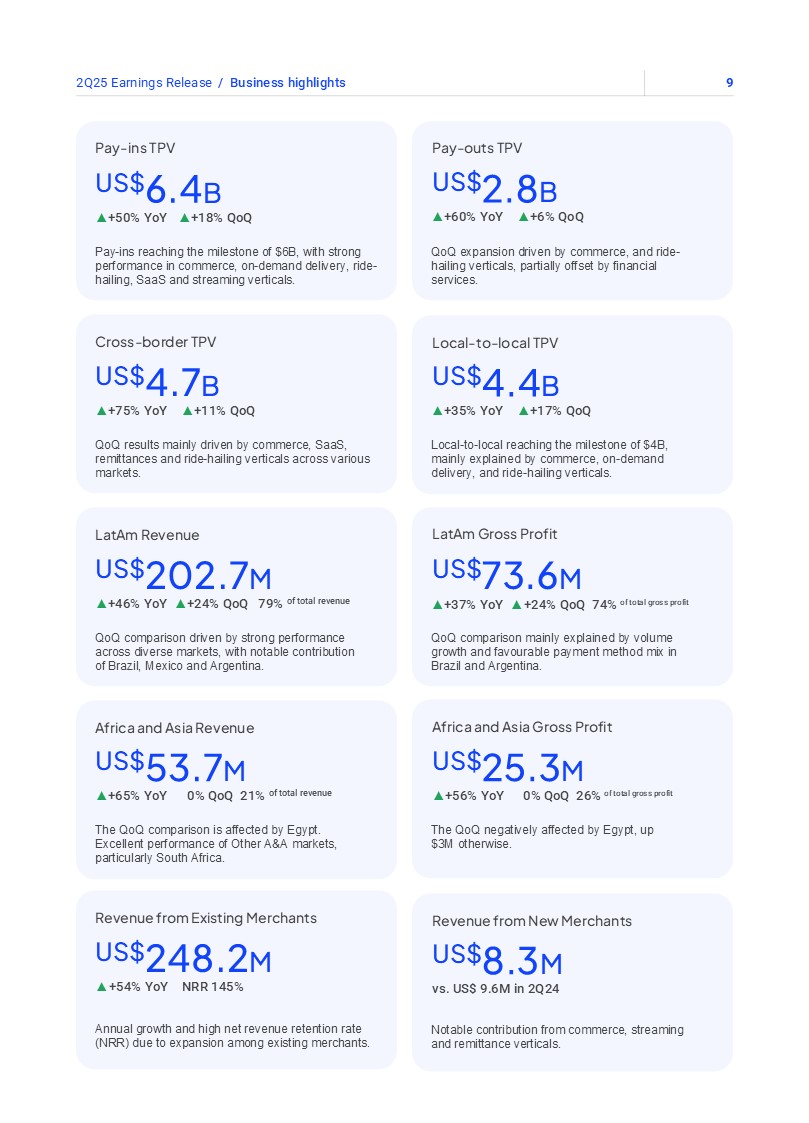This screenshot has height=1123, width=809.
Task: Click the "Business highlights" header label
Action: 288,83
